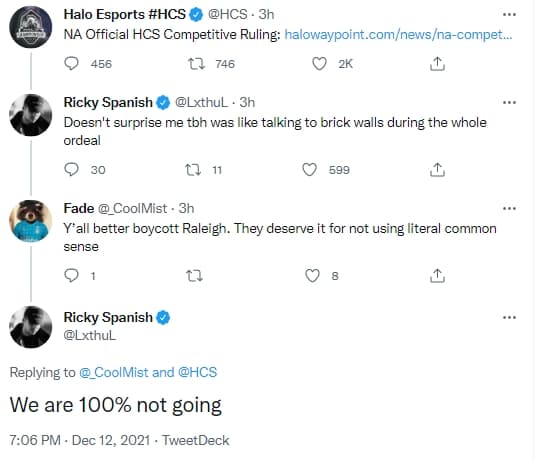Open the @HCS mention in replying line
535x462 pixels.
coord(197,372)
